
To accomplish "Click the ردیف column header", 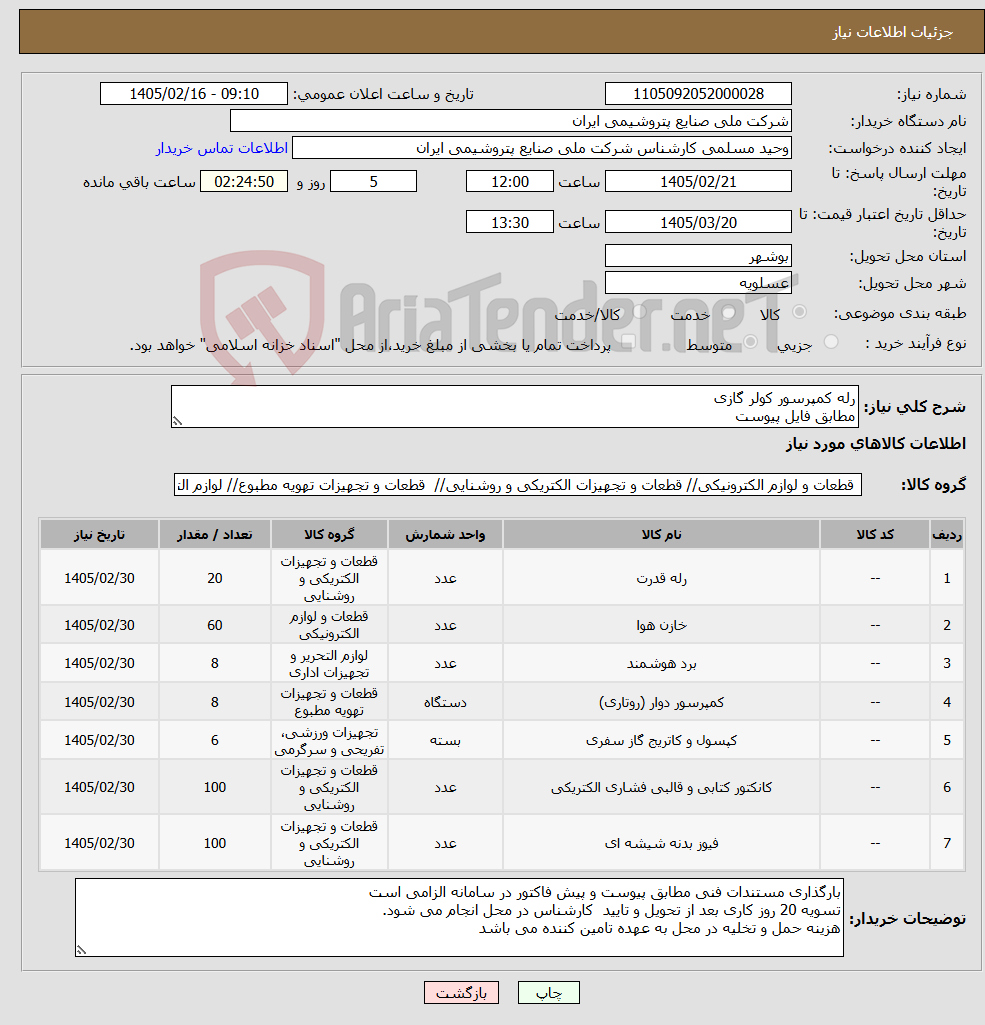I will coord(946,535).
